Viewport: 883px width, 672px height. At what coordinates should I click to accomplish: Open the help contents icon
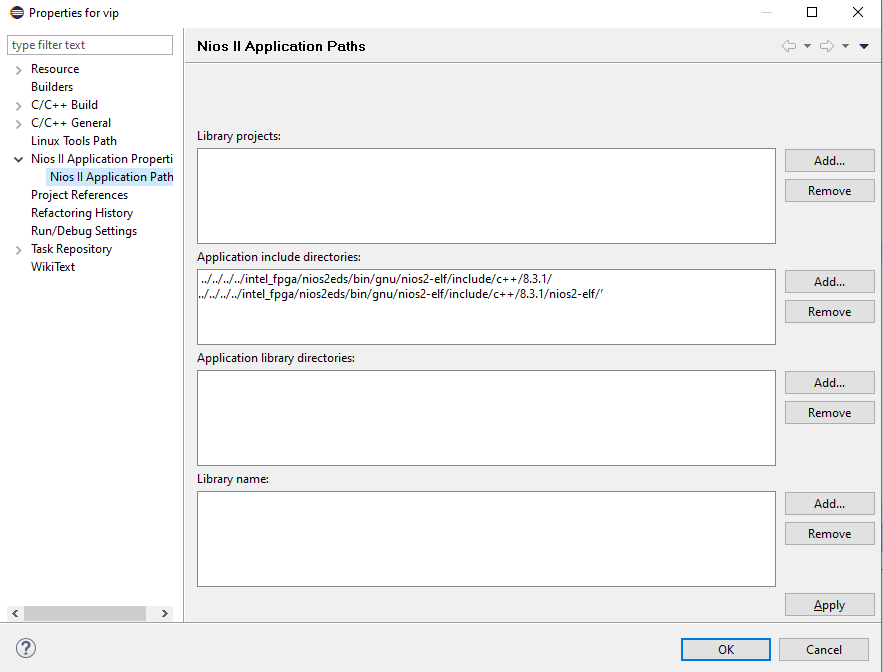tap(26, 648)
